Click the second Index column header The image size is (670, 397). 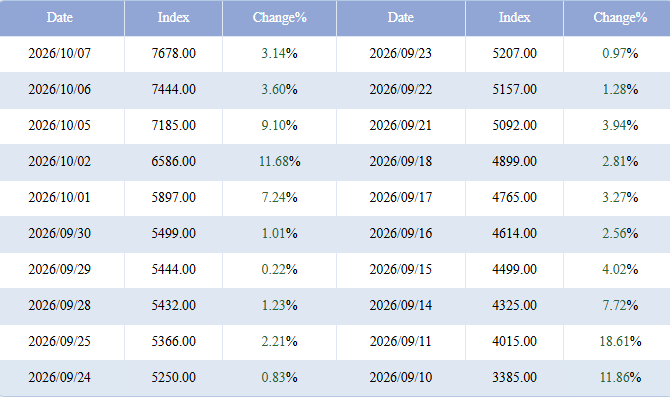click(514, 18)
